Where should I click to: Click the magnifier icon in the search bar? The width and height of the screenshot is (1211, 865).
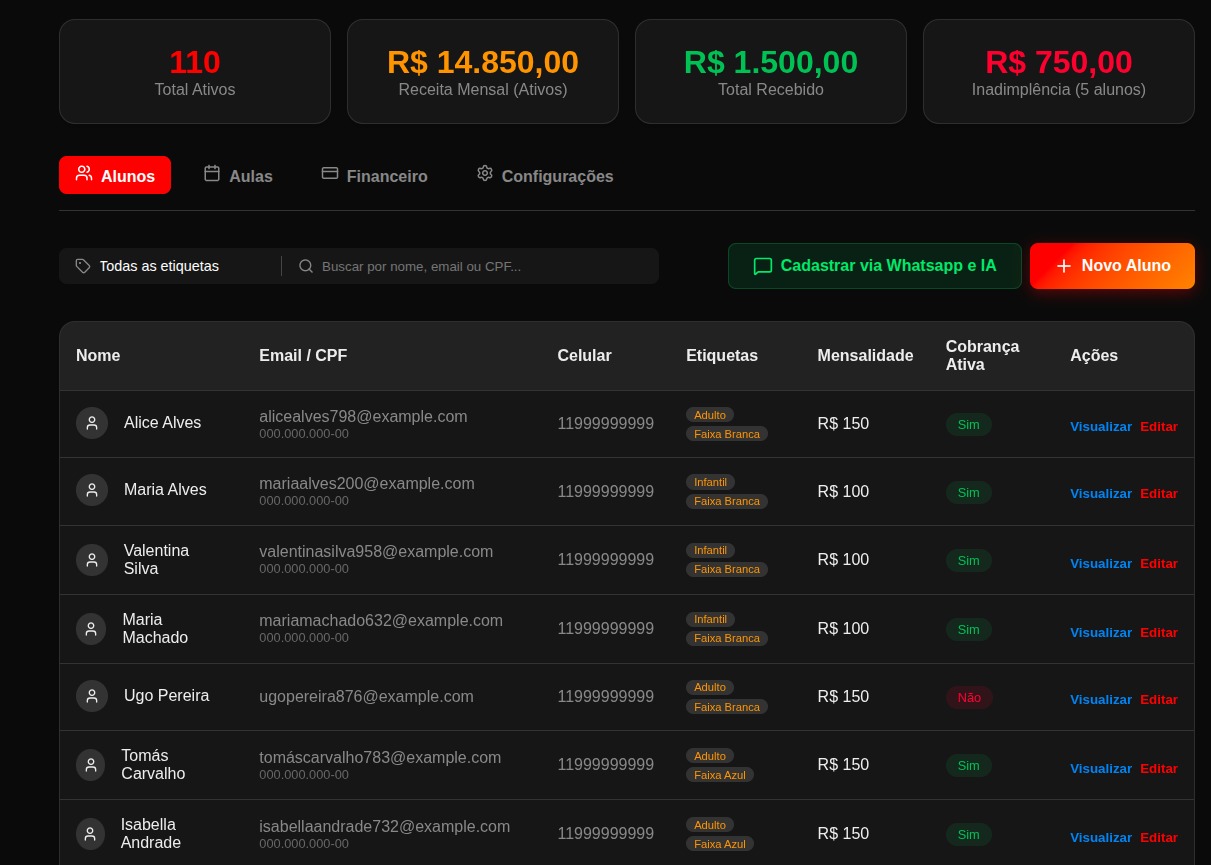(306, 266)
